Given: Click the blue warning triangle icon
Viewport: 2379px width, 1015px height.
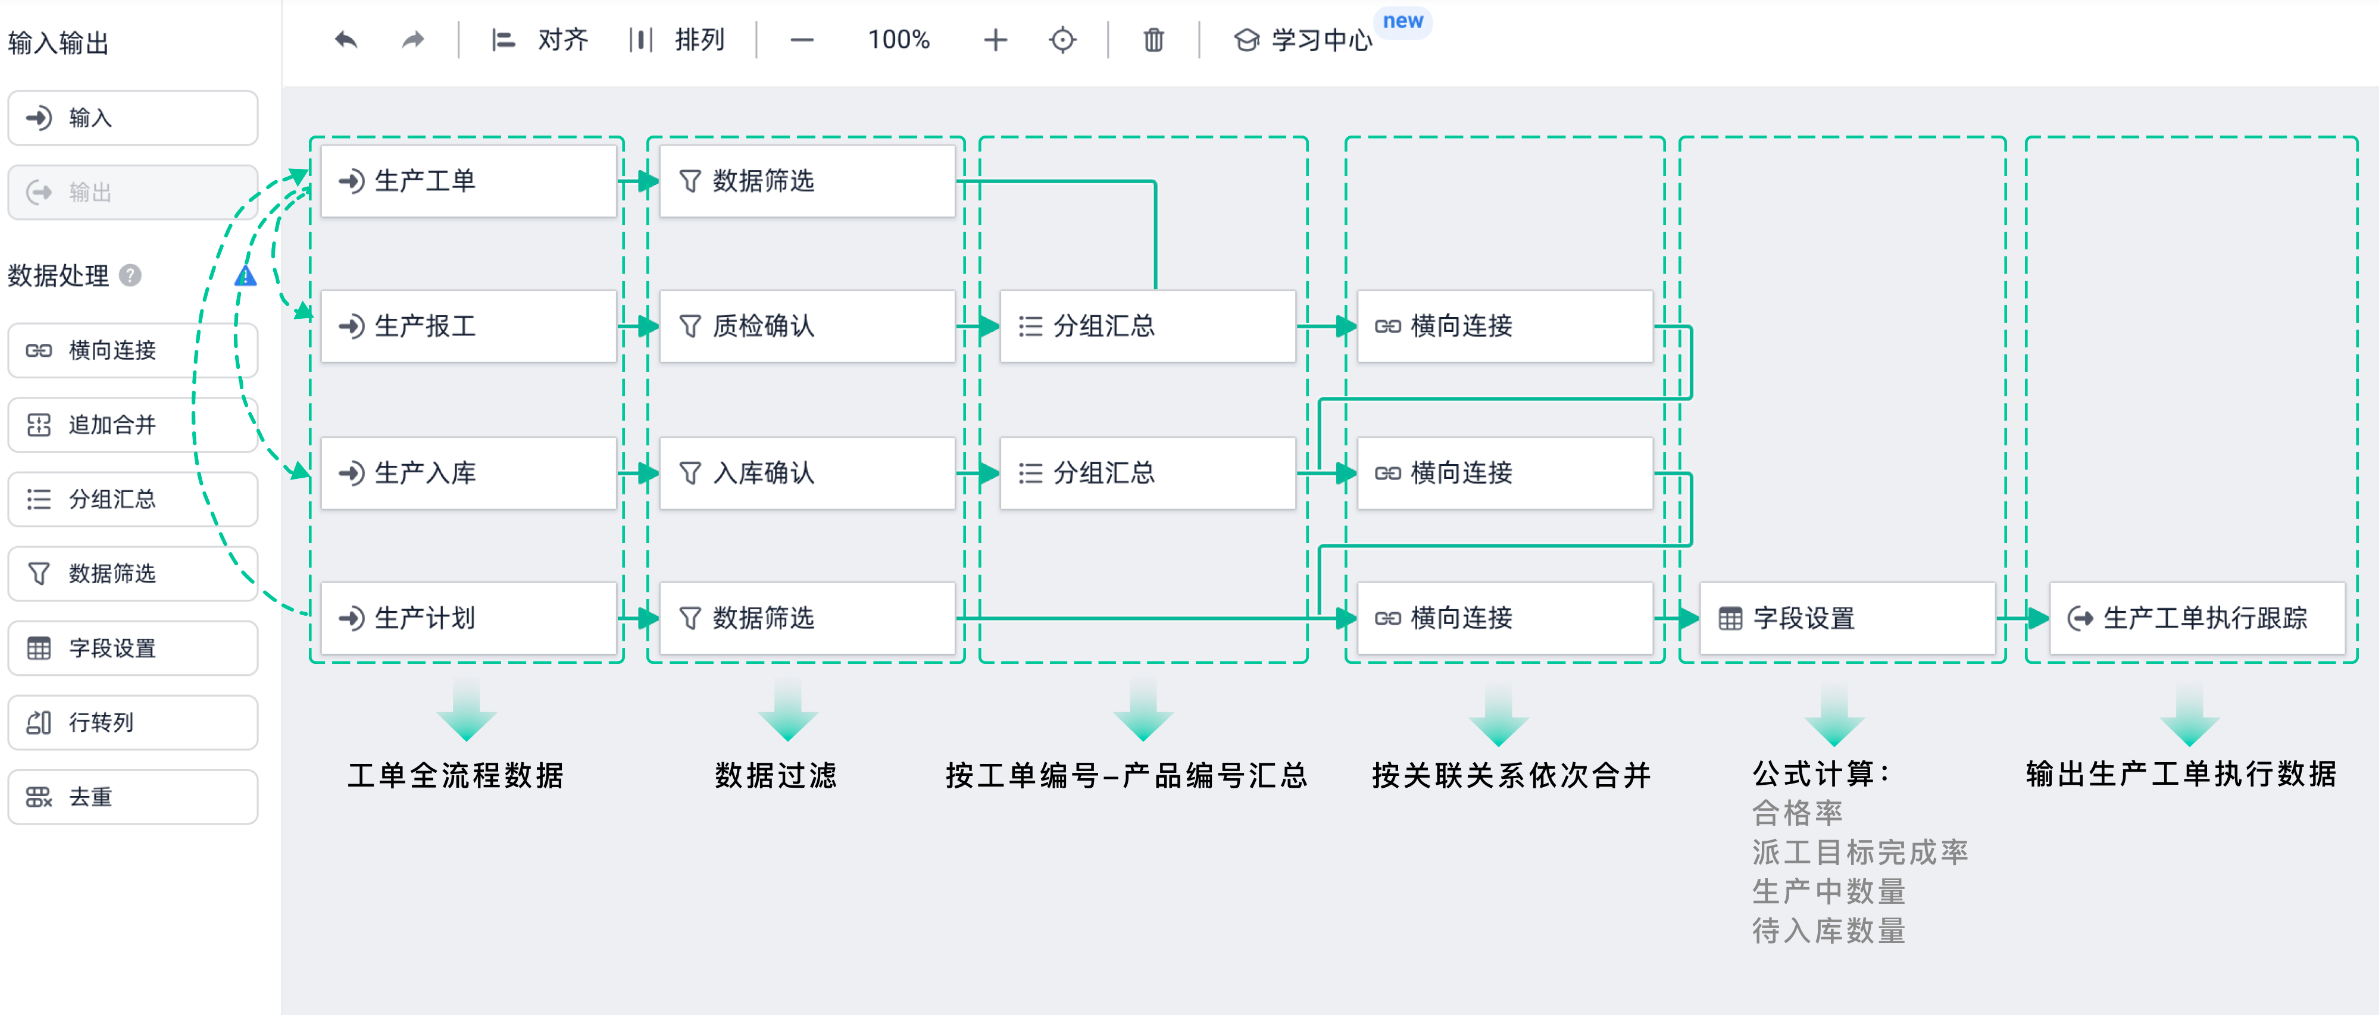Looking at the screenshot, I should pos(246,276).
